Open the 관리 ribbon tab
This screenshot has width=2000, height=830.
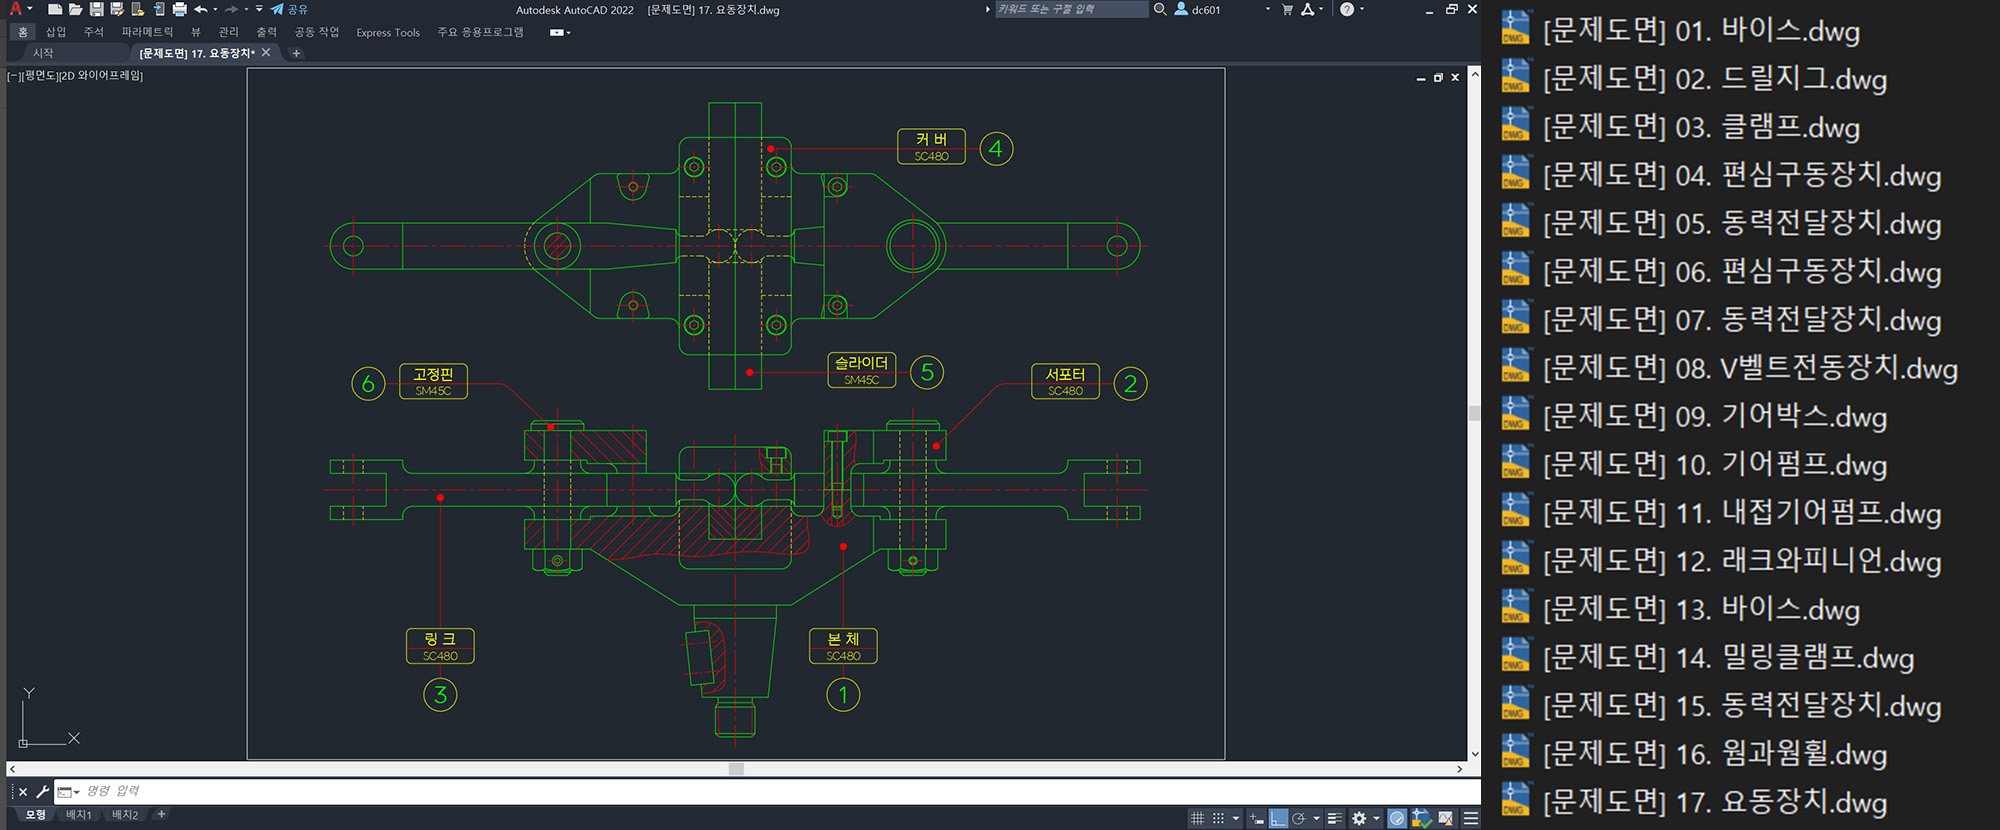tap(229, 32)
